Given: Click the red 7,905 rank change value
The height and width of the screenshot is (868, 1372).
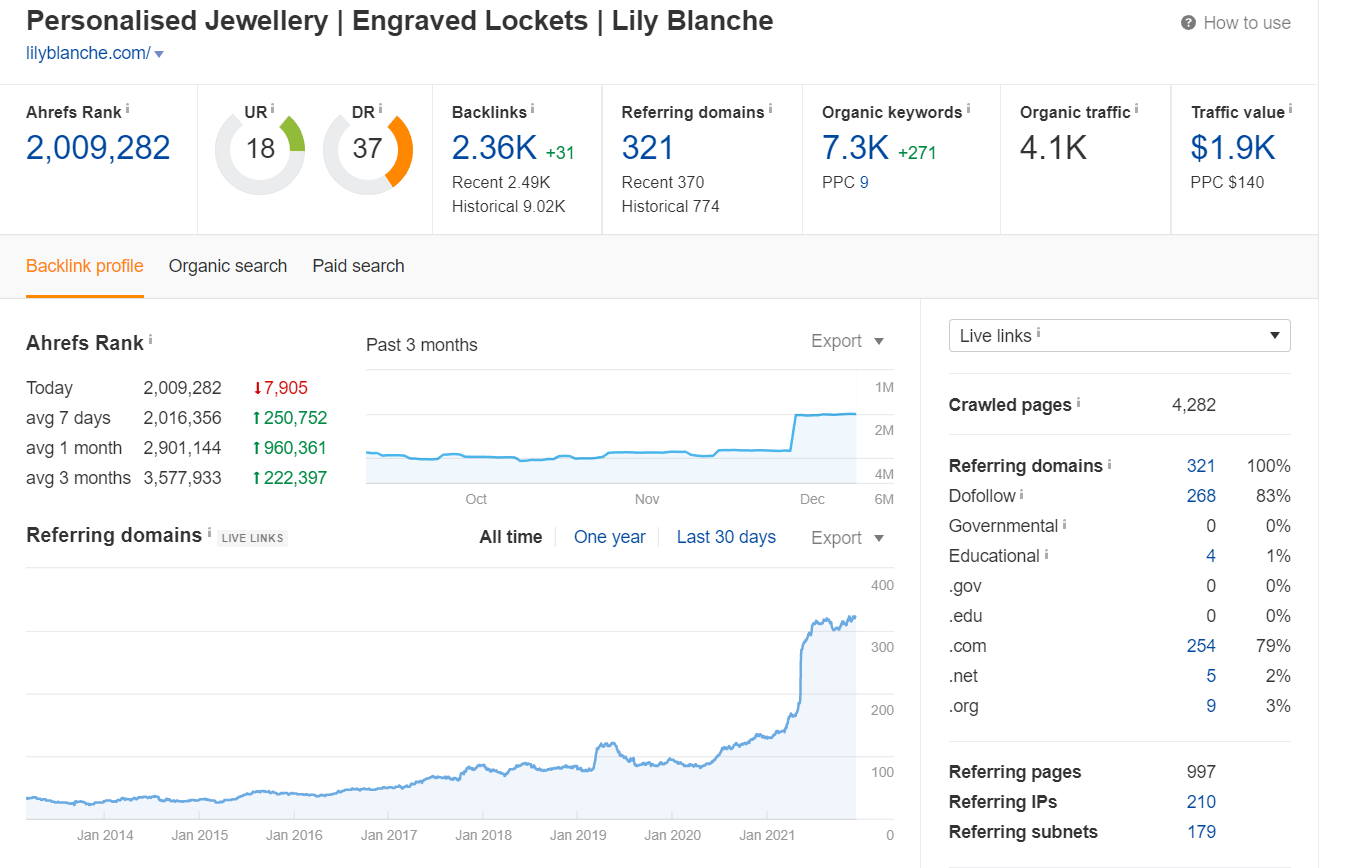Looking at the screenshot, I should coord(280,388).
